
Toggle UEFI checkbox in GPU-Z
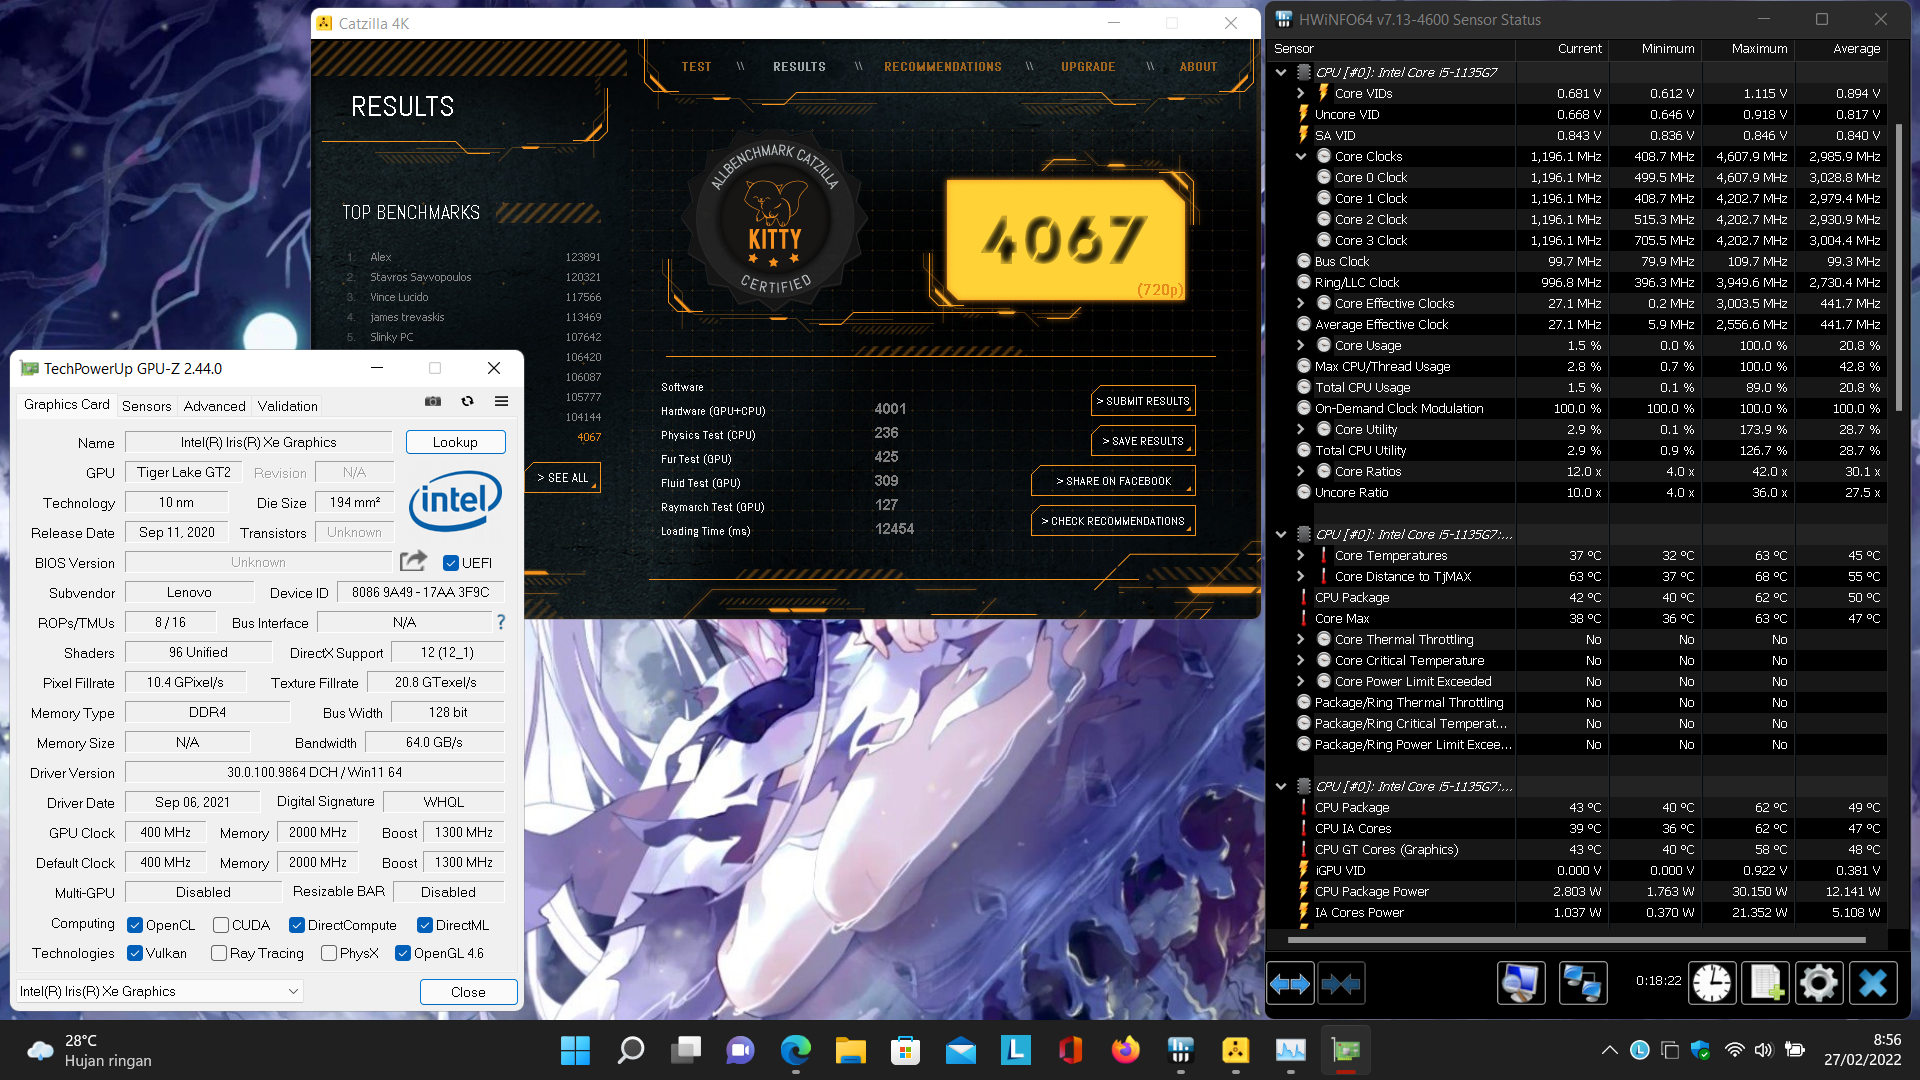(x=451, y=563)
